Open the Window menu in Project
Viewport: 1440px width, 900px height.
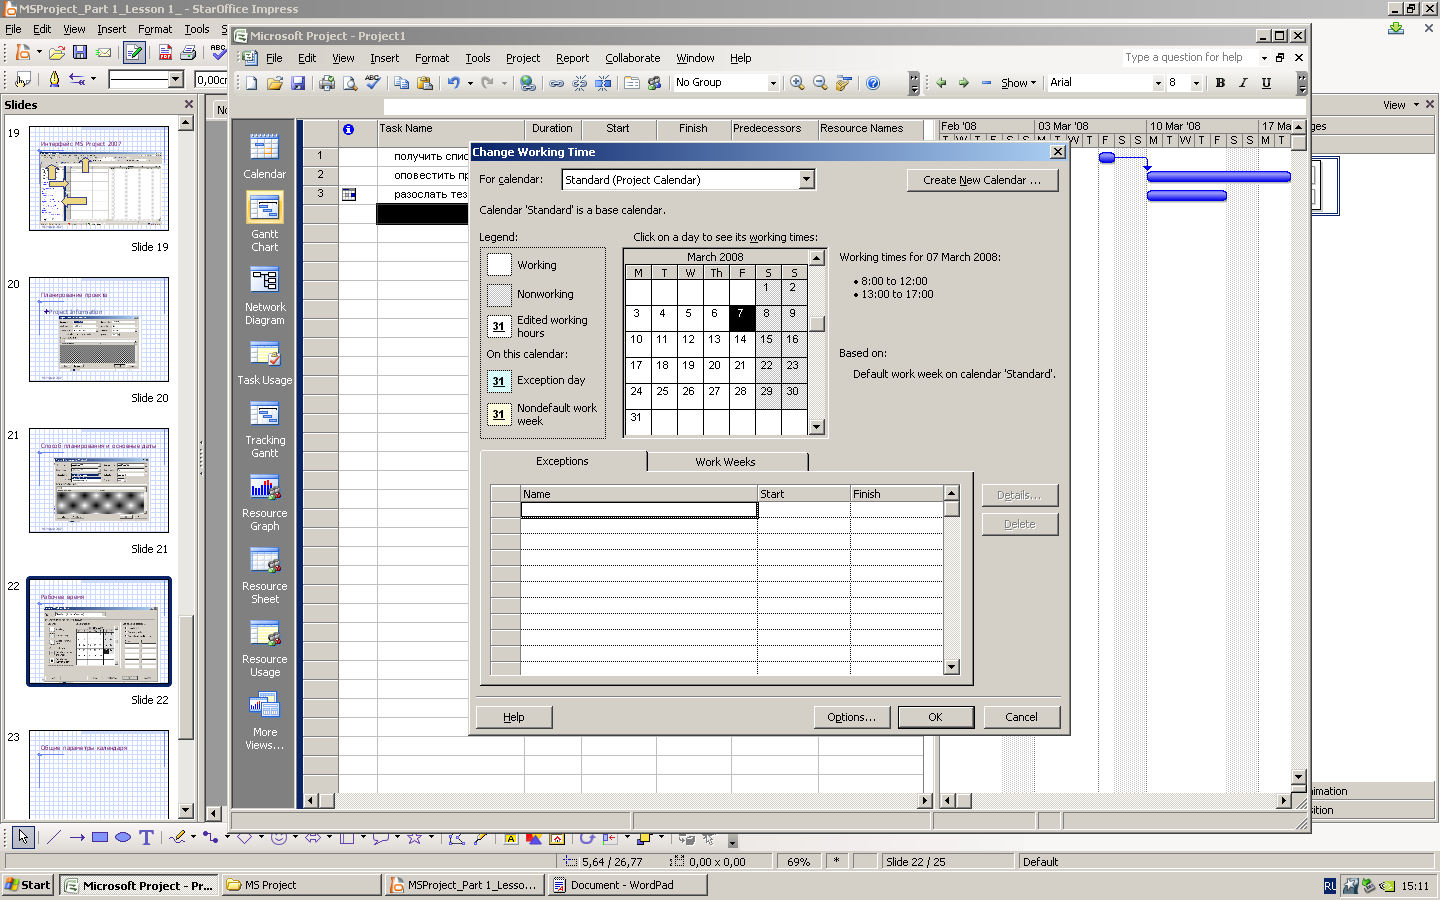click(695, 58)
